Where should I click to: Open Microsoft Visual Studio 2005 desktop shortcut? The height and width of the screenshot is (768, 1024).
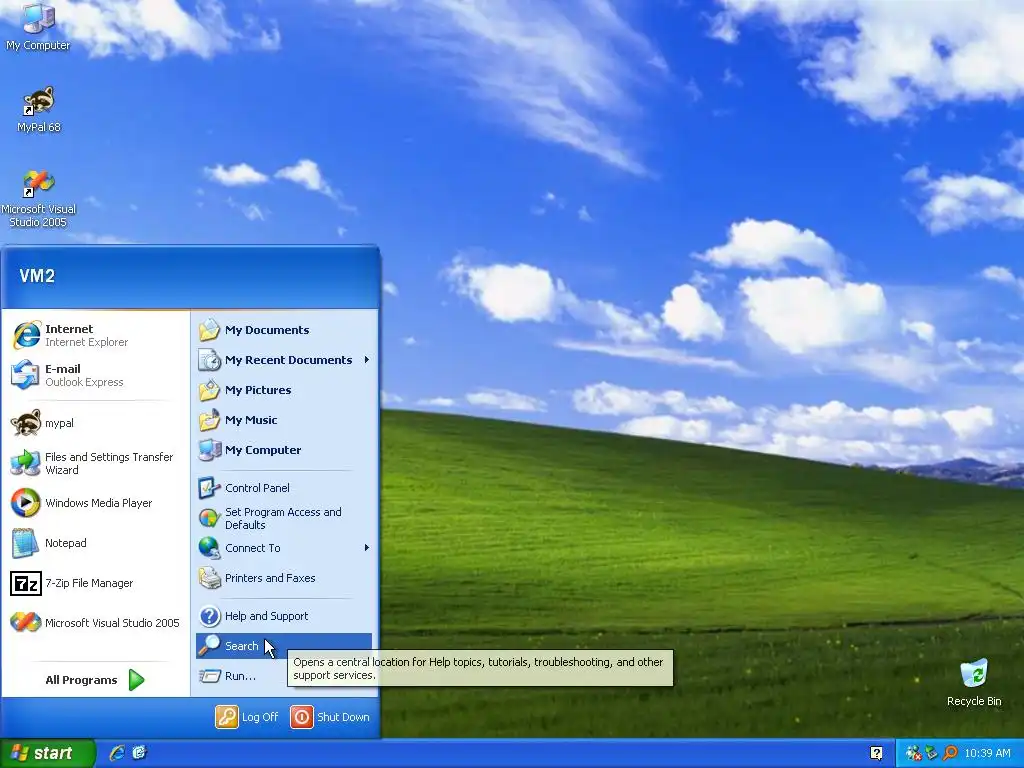pyautogui.click(x=39, y=198)
